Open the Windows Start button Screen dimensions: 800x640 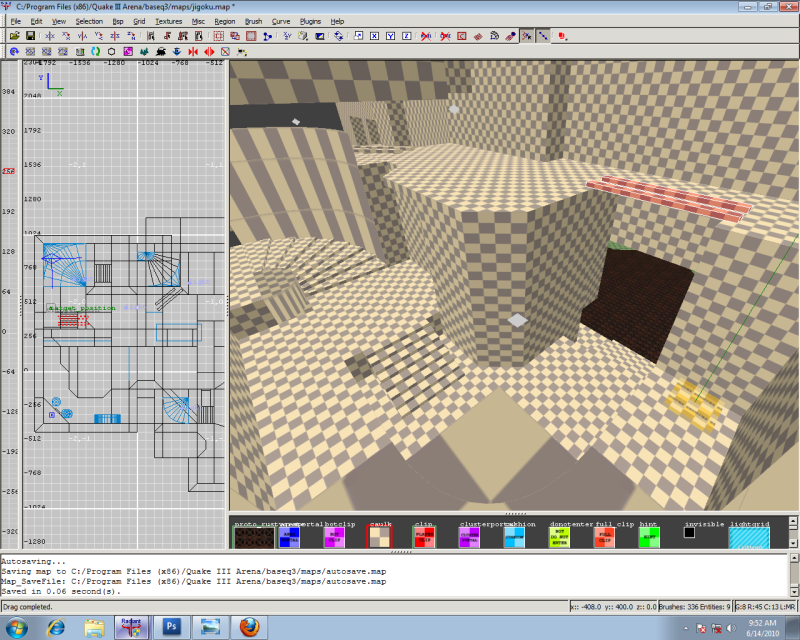(x=16, y=628)
